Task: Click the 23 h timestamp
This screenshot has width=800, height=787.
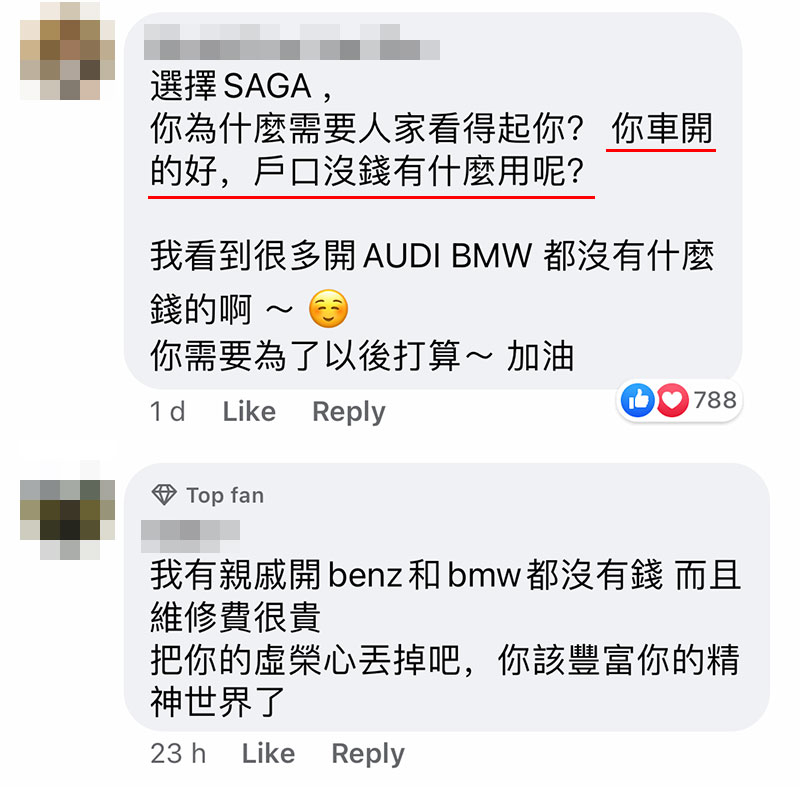Action: pyautogui.click(x=178, y=753)
